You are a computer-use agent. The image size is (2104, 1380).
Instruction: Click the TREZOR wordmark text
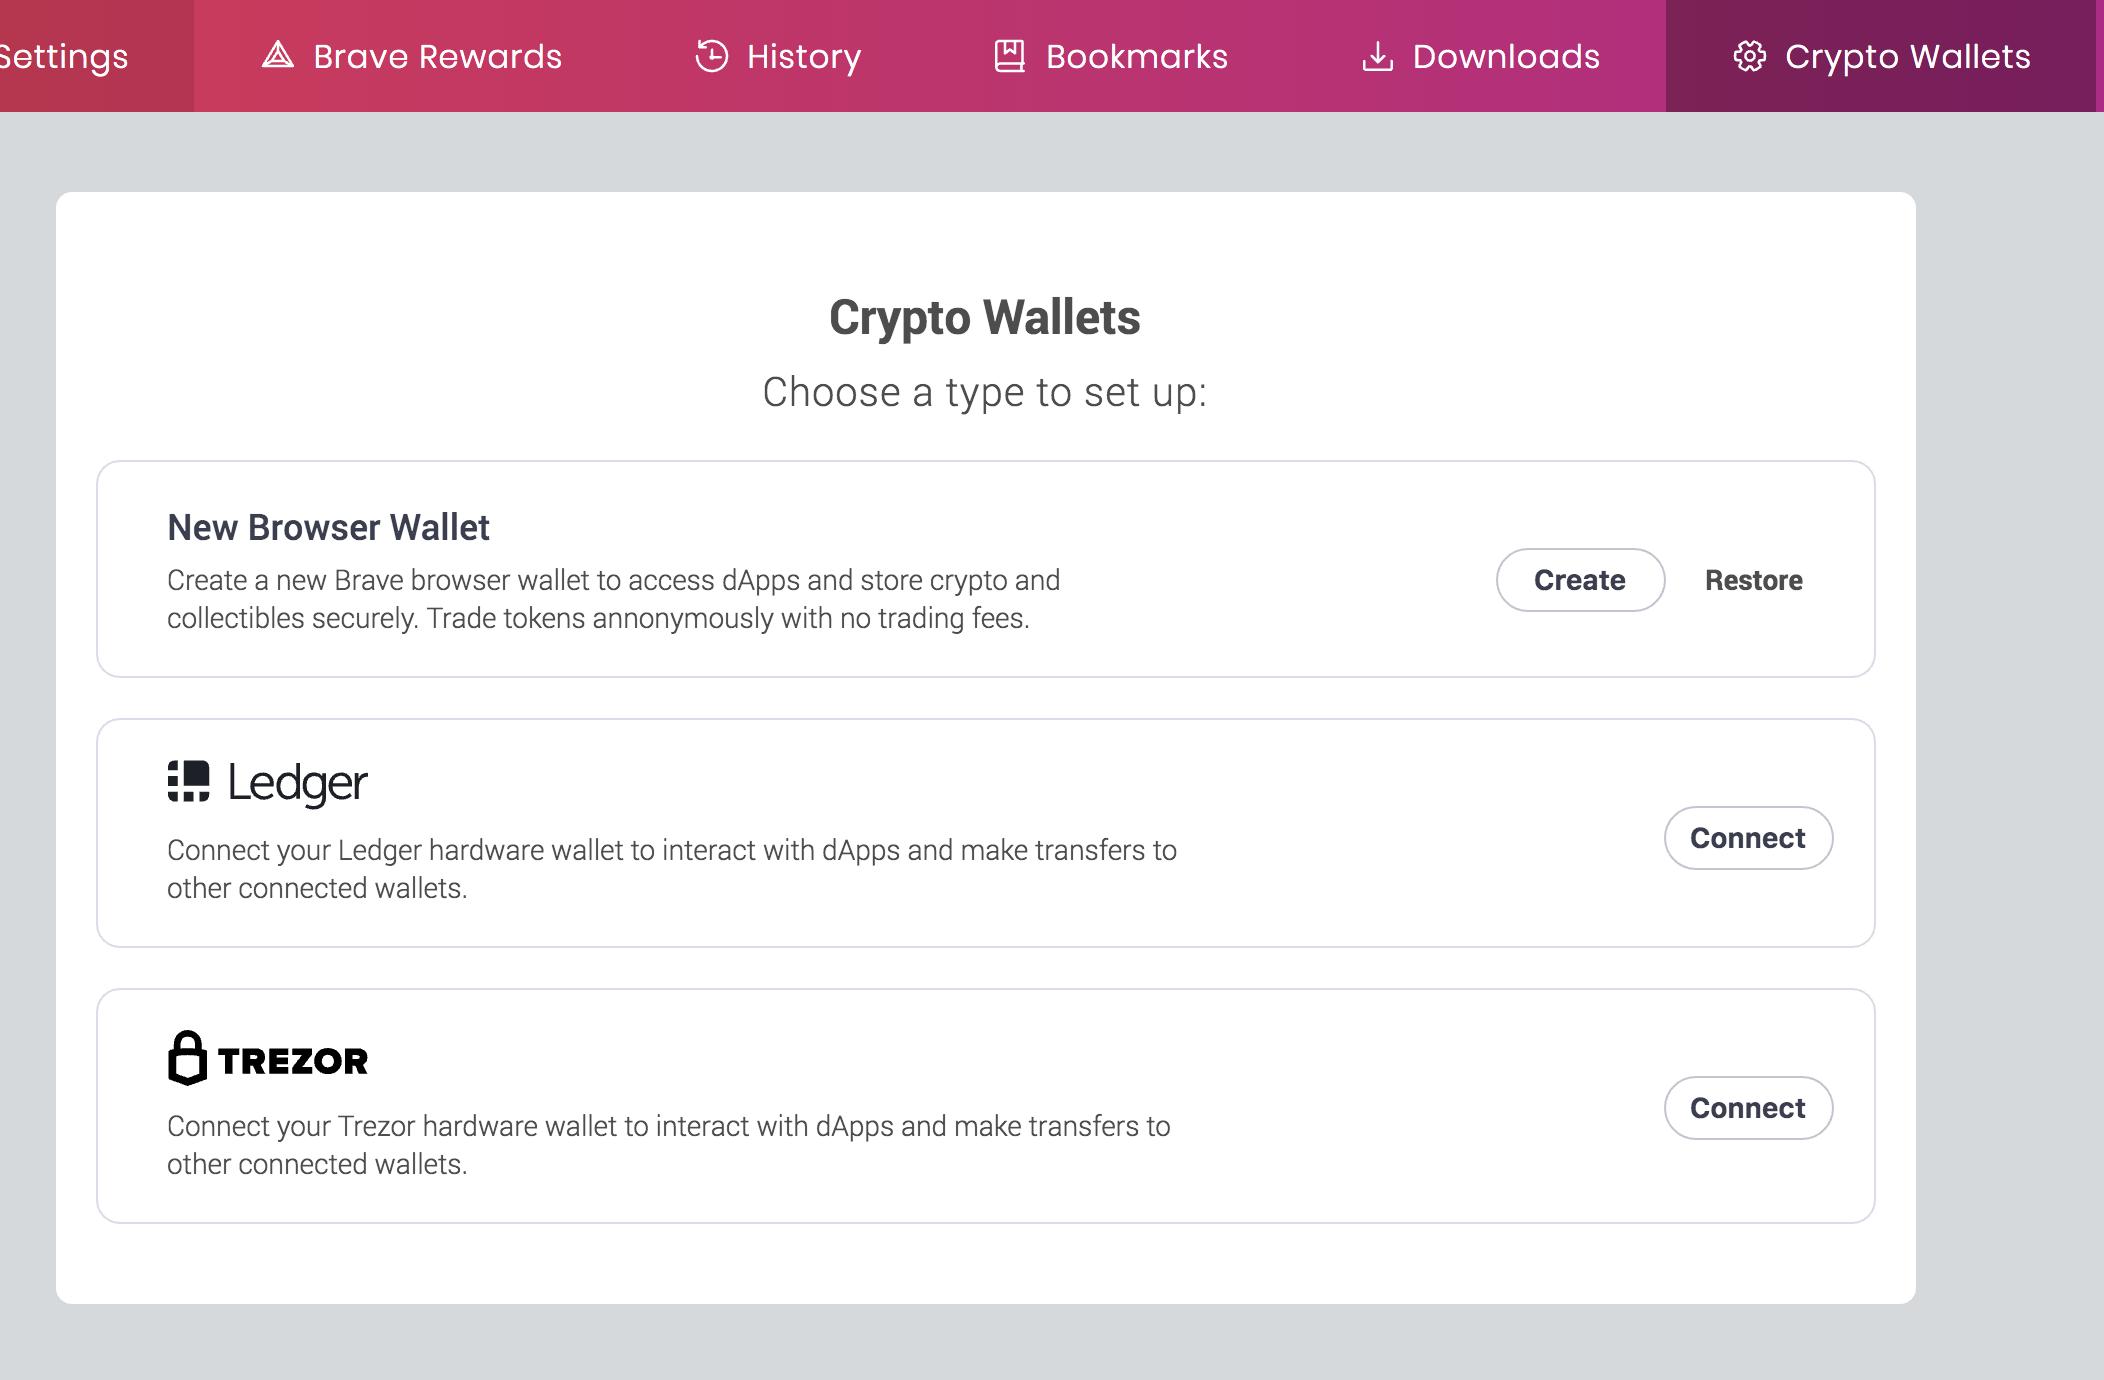point(293,1061)
